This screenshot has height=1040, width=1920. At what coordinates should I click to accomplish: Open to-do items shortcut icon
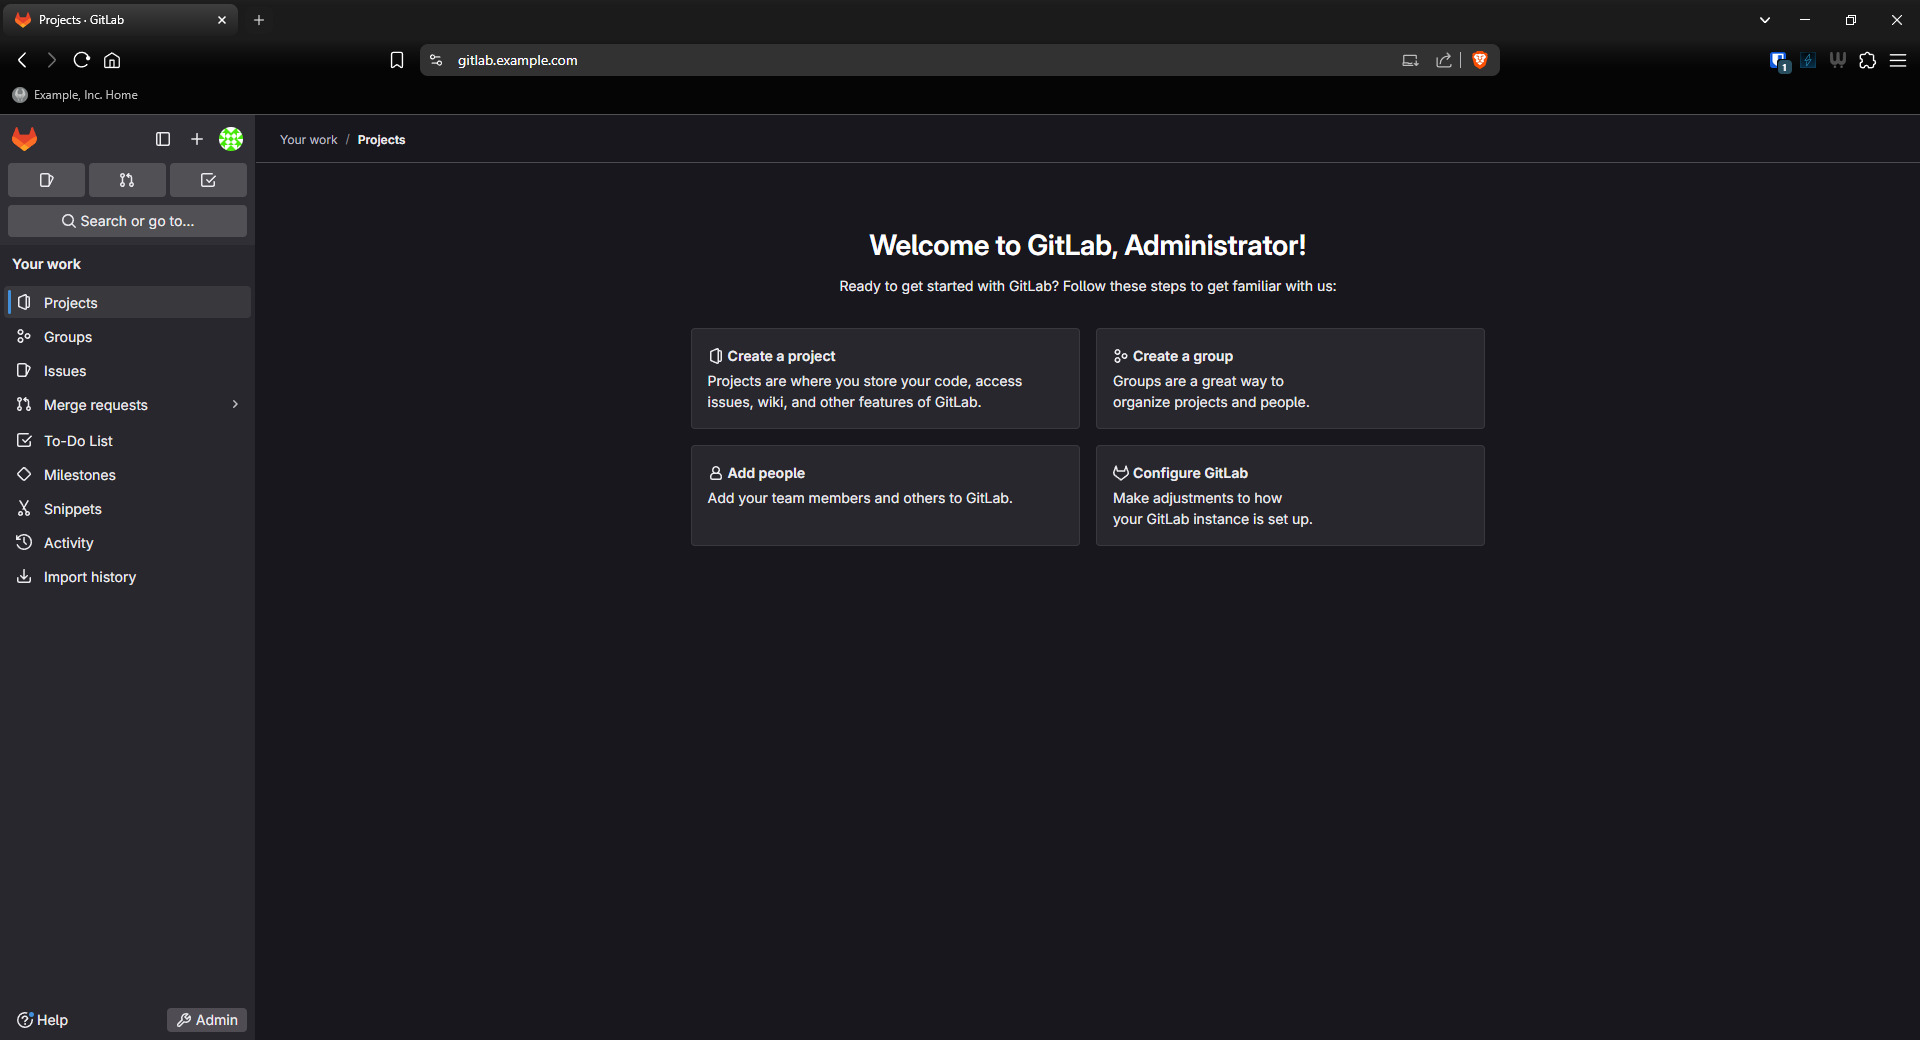pyautogui.click(x=208, y=180)
